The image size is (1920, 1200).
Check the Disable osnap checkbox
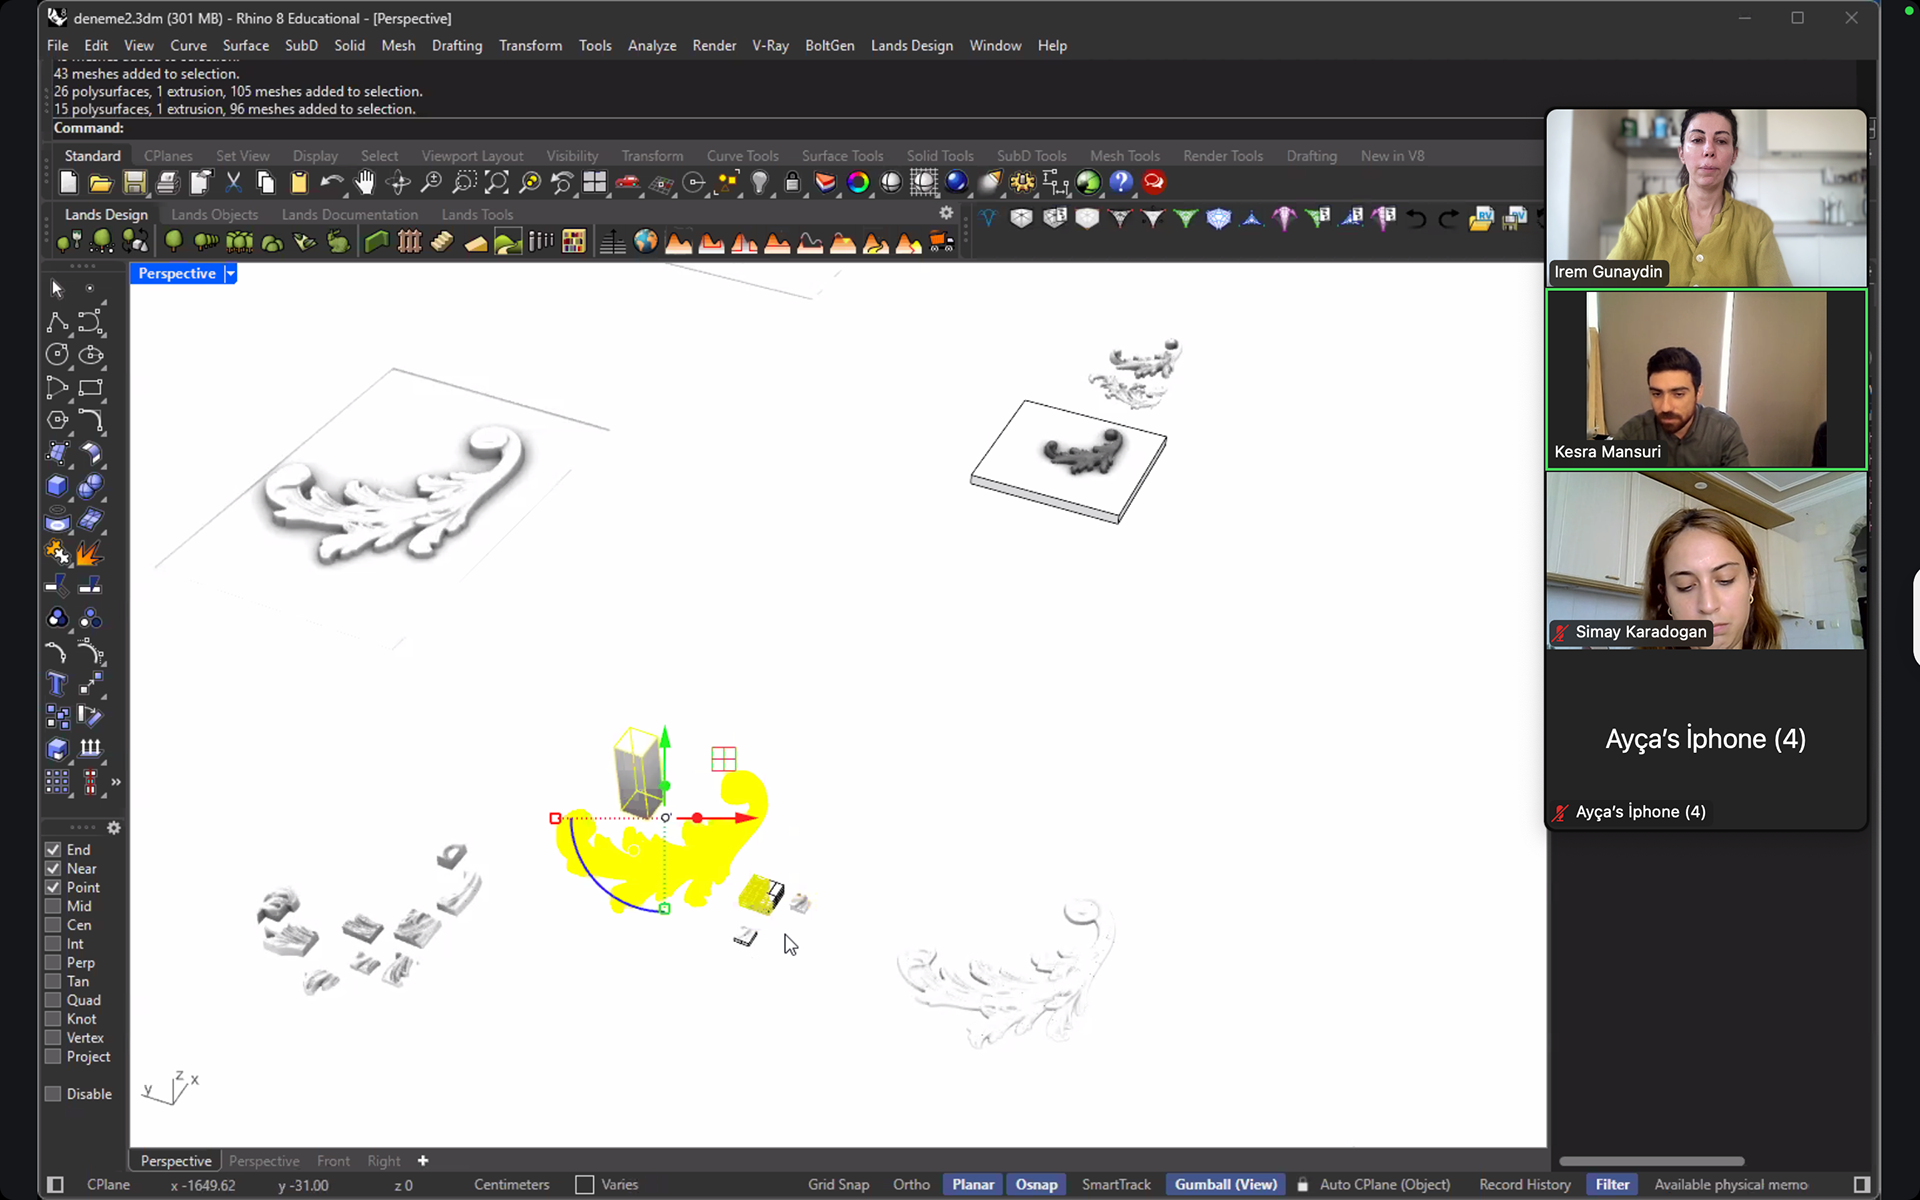[x=53, y=1094]
